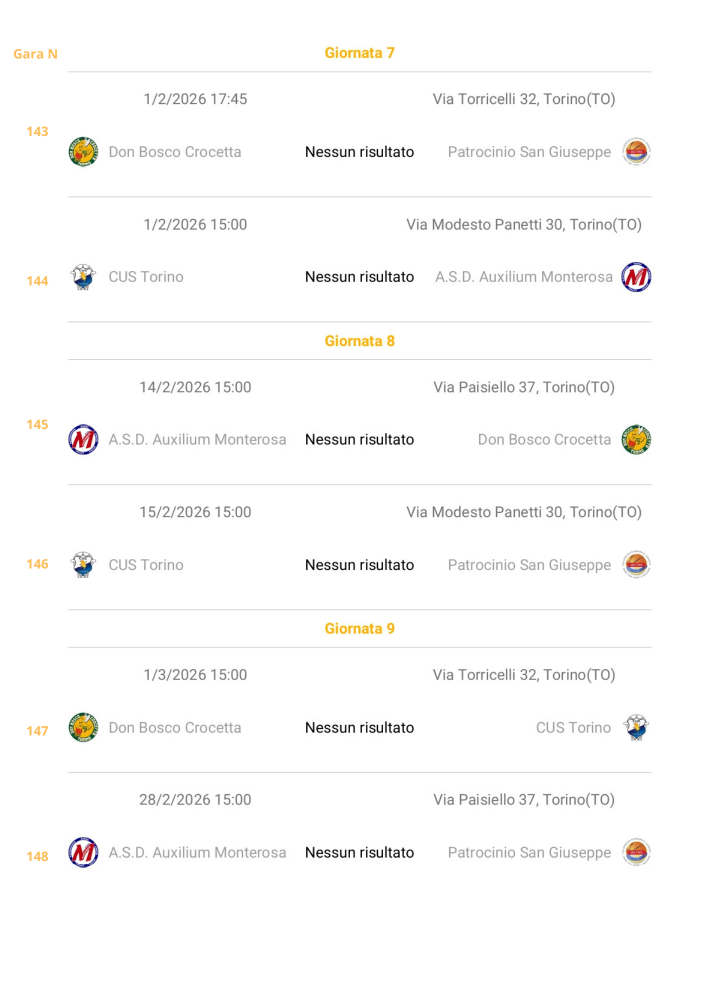Open Don Bosco Crocetta team name, match 143
Screen dimensions: 720x1000
[175, 152]
